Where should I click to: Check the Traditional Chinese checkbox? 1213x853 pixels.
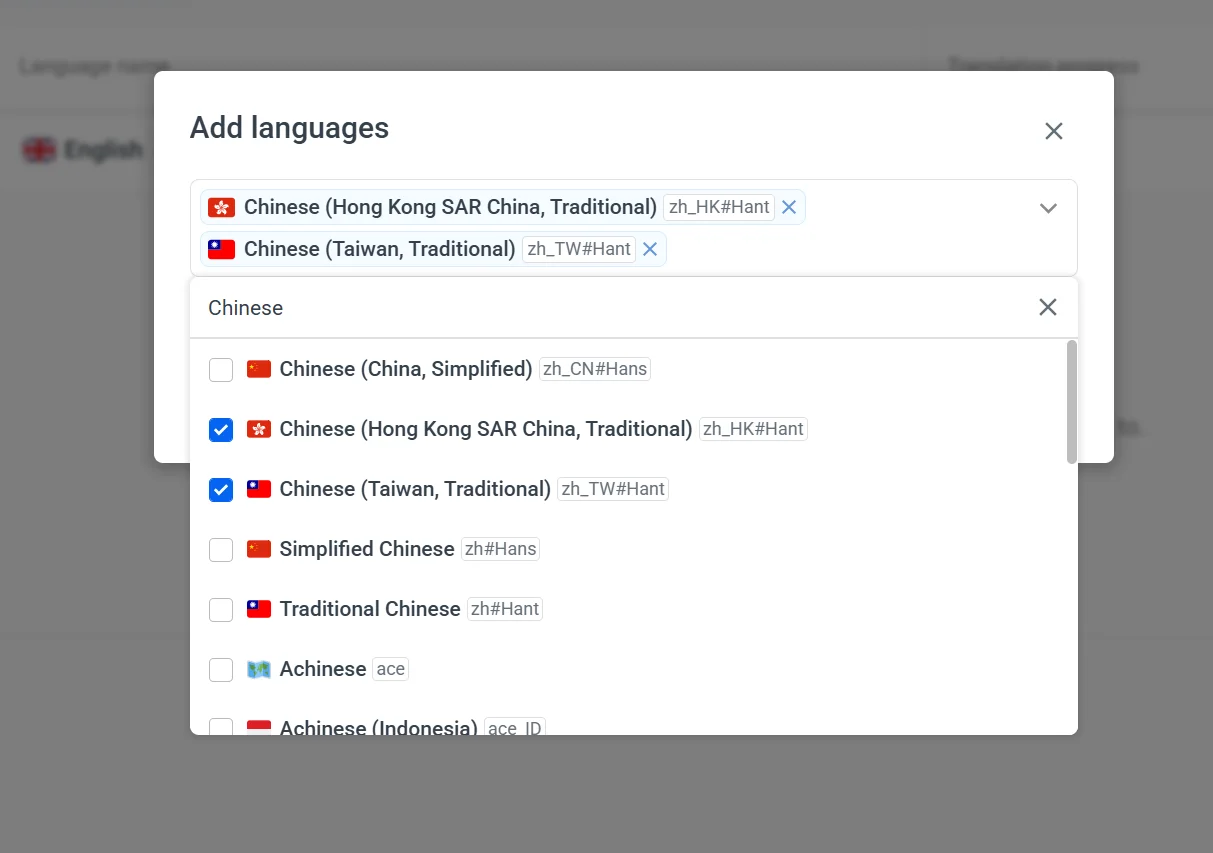[x=221, y=610]
